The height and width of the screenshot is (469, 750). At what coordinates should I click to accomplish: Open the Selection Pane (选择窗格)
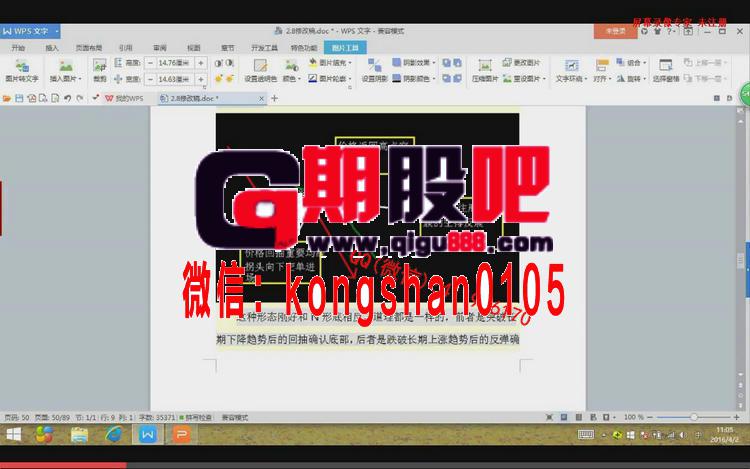tap(665, 70)
